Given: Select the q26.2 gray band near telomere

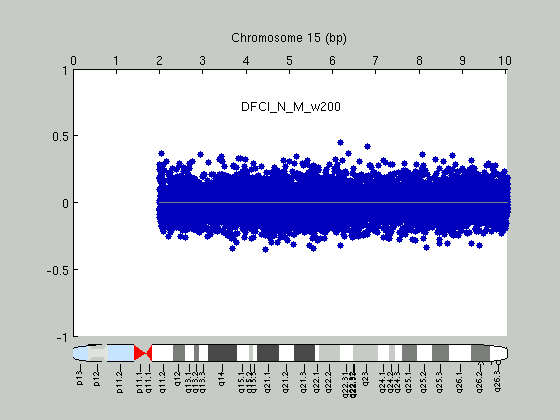Looking at the screenshot, I should pyautogui.click(x=480, y=353).
